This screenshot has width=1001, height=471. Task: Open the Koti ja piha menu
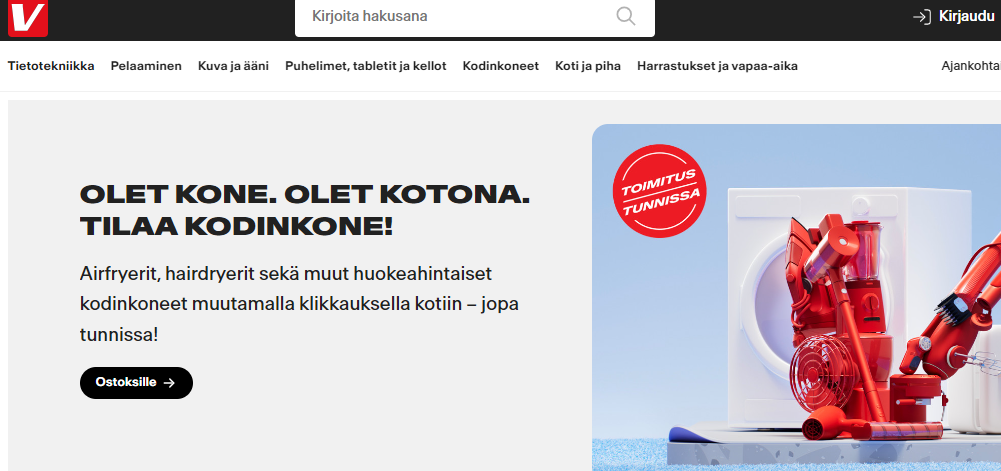click(x=588, y=66)
